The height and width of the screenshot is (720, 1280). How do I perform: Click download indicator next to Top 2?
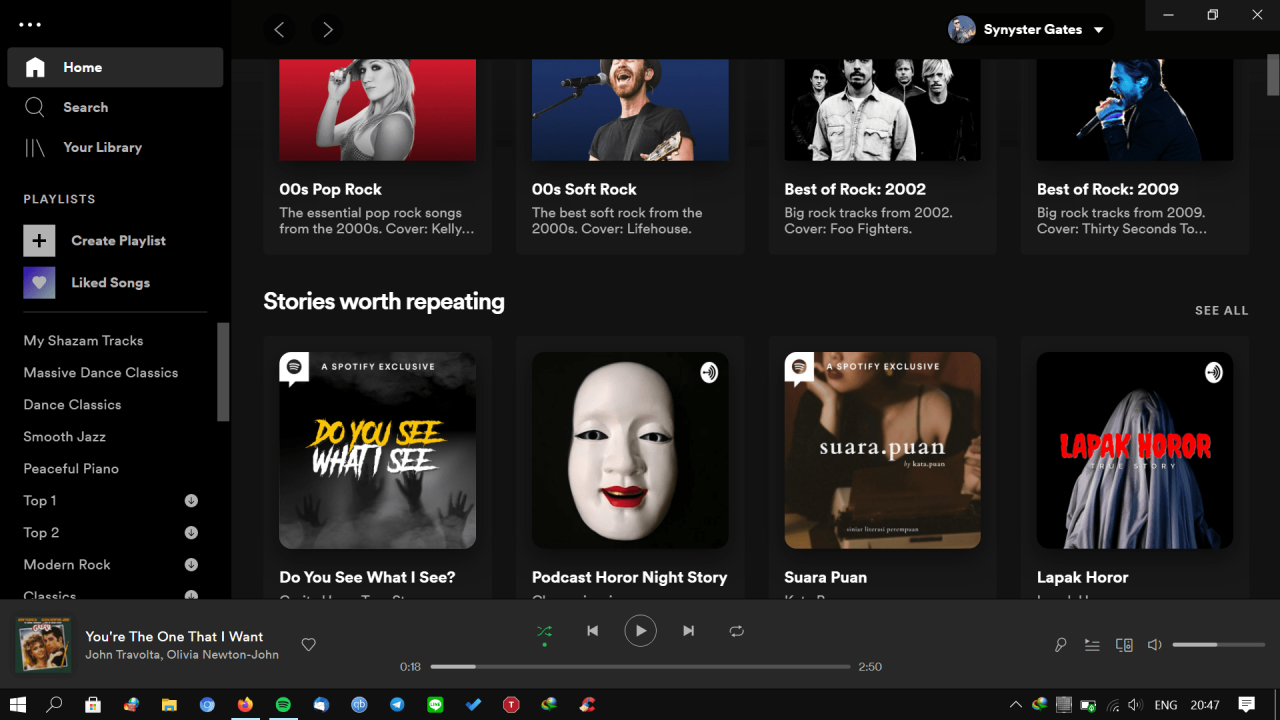(191, 532)
